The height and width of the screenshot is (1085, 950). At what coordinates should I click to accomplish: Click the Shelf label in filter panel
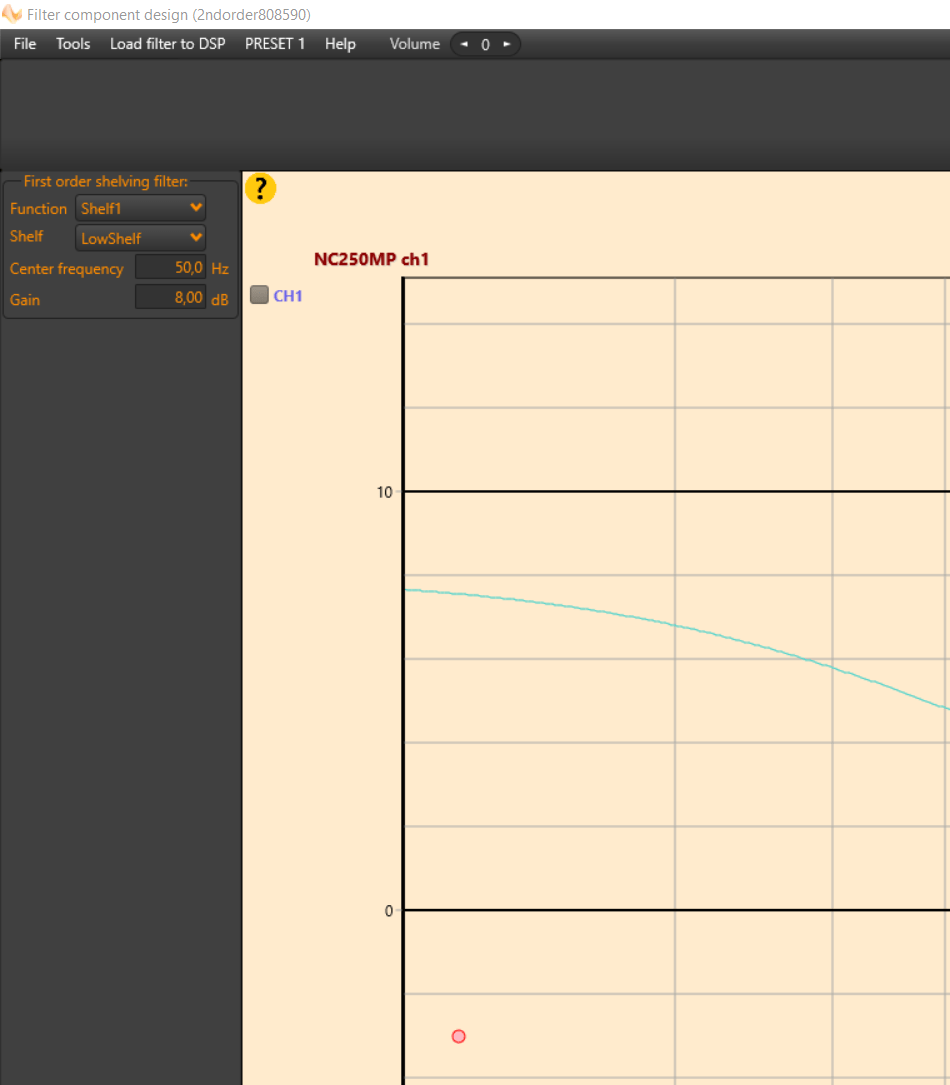click(26, 236)
